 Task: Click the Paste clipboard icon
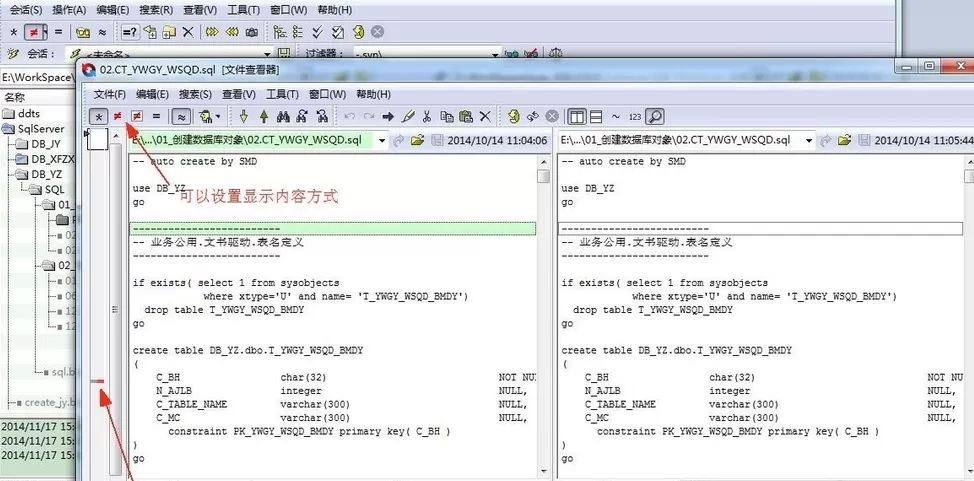[x=466, y=116]
